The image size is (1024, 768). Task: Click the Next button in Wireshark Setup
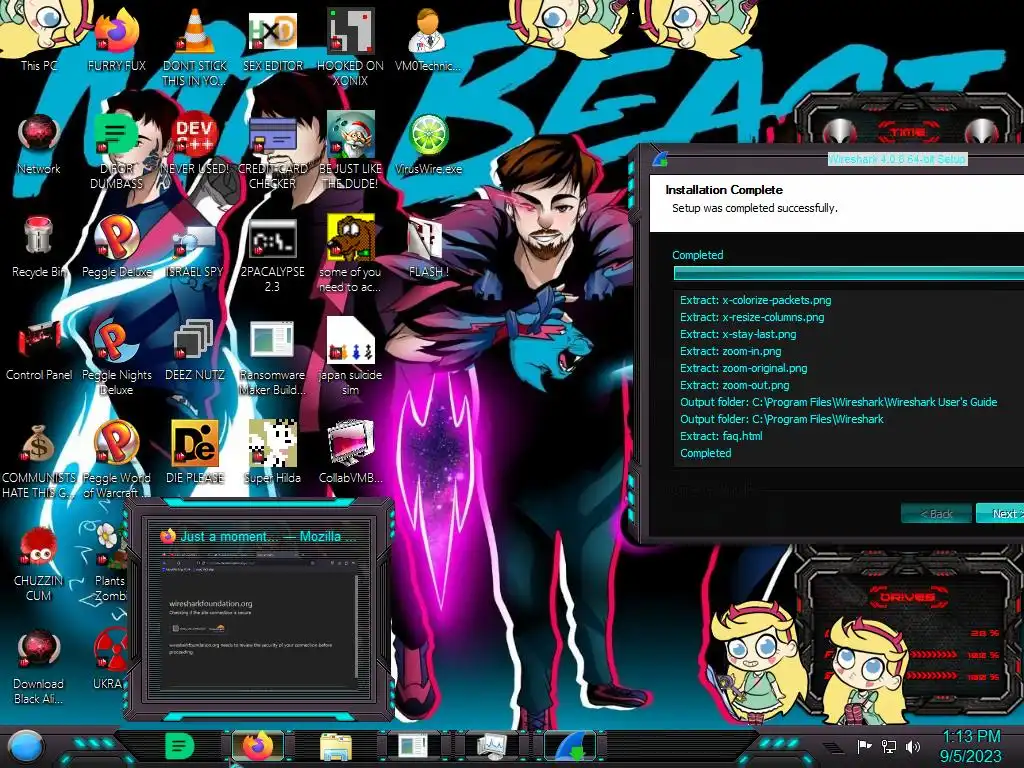click(x=1000, y=513)
